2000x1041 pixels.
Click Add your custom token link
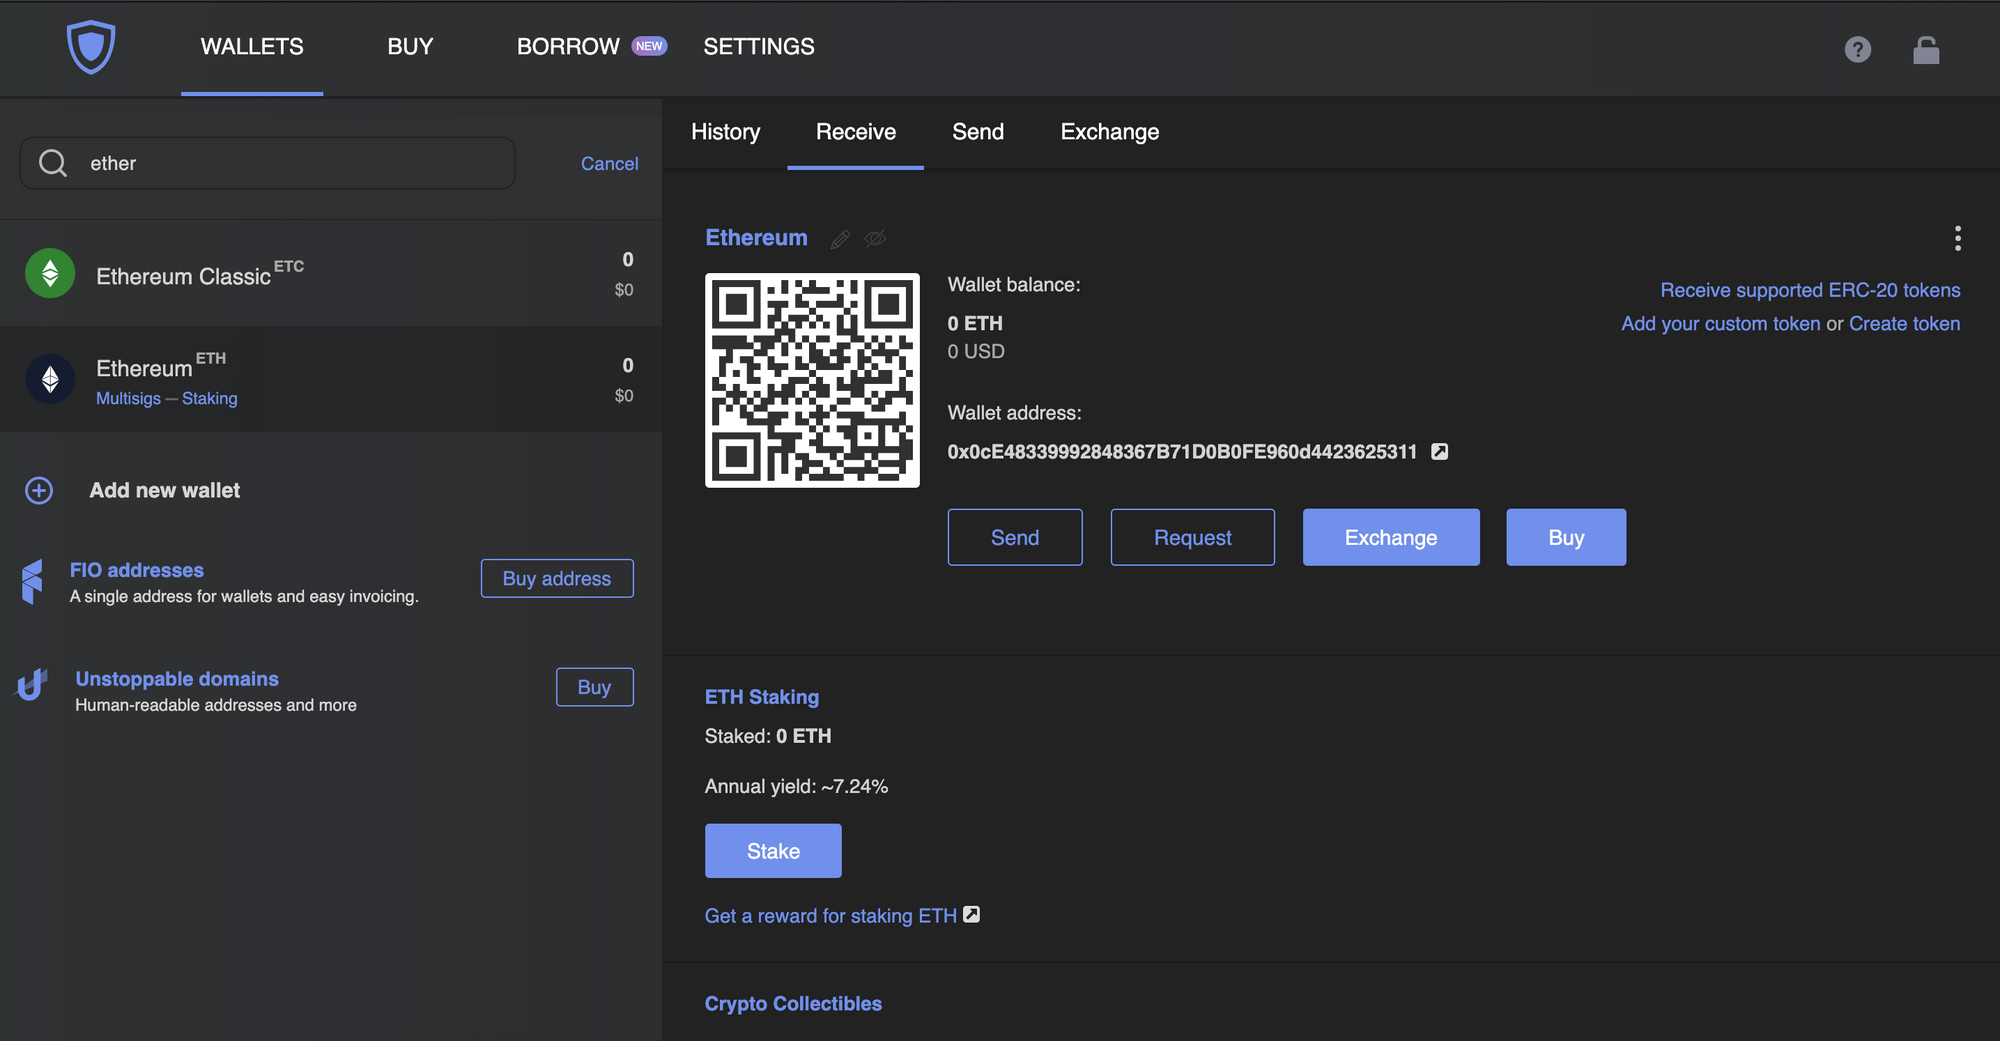(x=1721, y=324)
